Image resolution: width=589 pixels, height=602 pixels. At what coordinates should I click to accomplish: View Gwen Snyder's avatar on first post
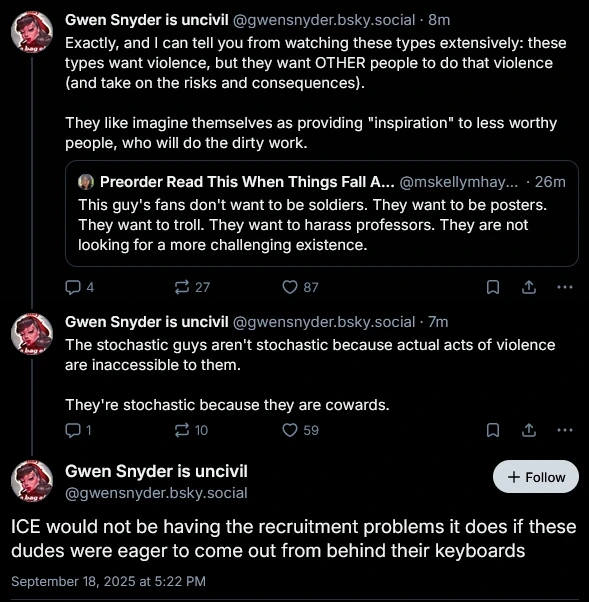[32, 32]
